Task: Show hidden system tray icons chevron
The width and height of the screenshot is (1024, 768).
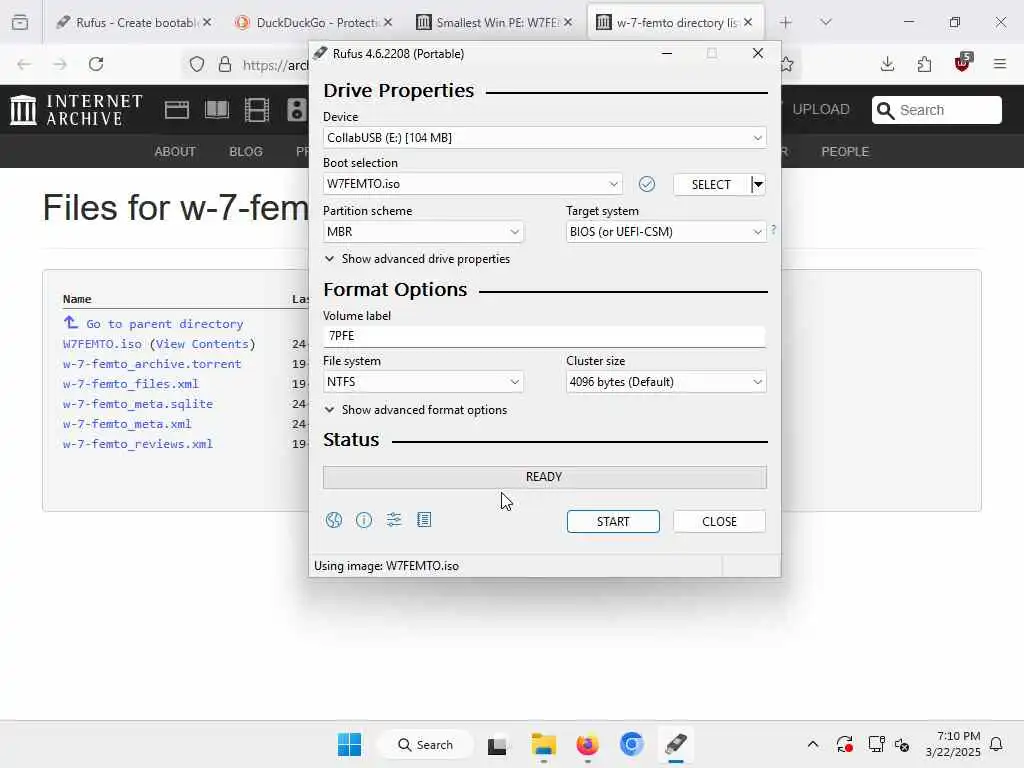Action: [x=812, y=744]
